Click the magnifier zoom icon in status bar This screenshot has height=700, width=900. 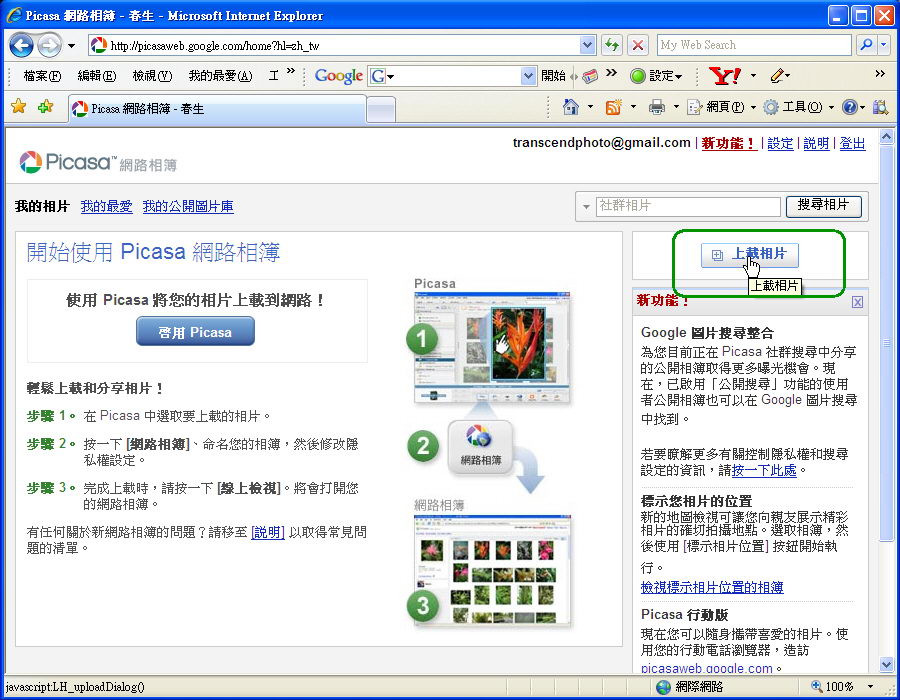816,686
